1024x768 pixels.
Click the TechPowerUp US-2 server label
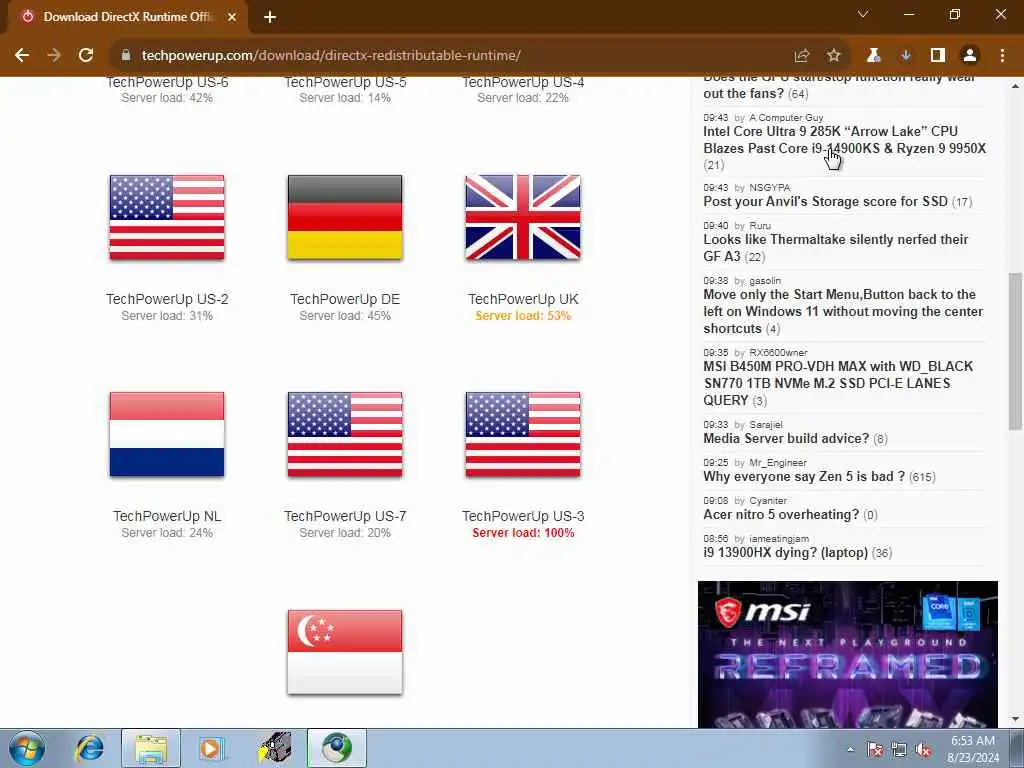coord(167,299)
